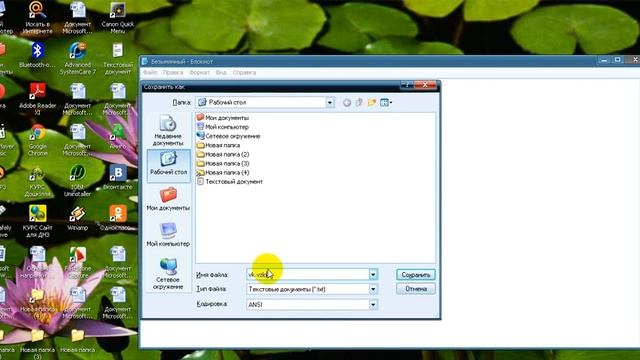Select the Новая папка (3) desktop folder
The image size is (640, 360).
37,344
